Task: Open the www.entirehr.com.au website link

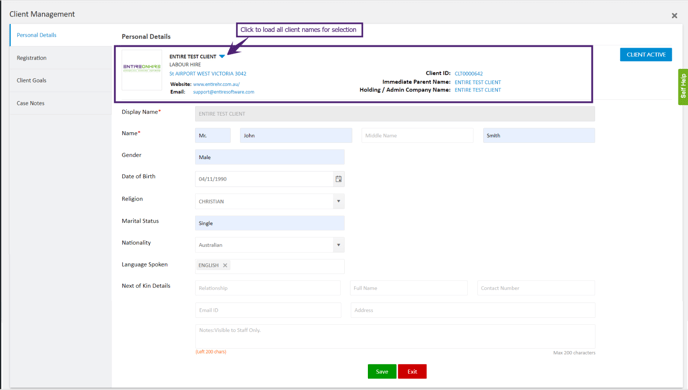Action: tap(216, 84)
